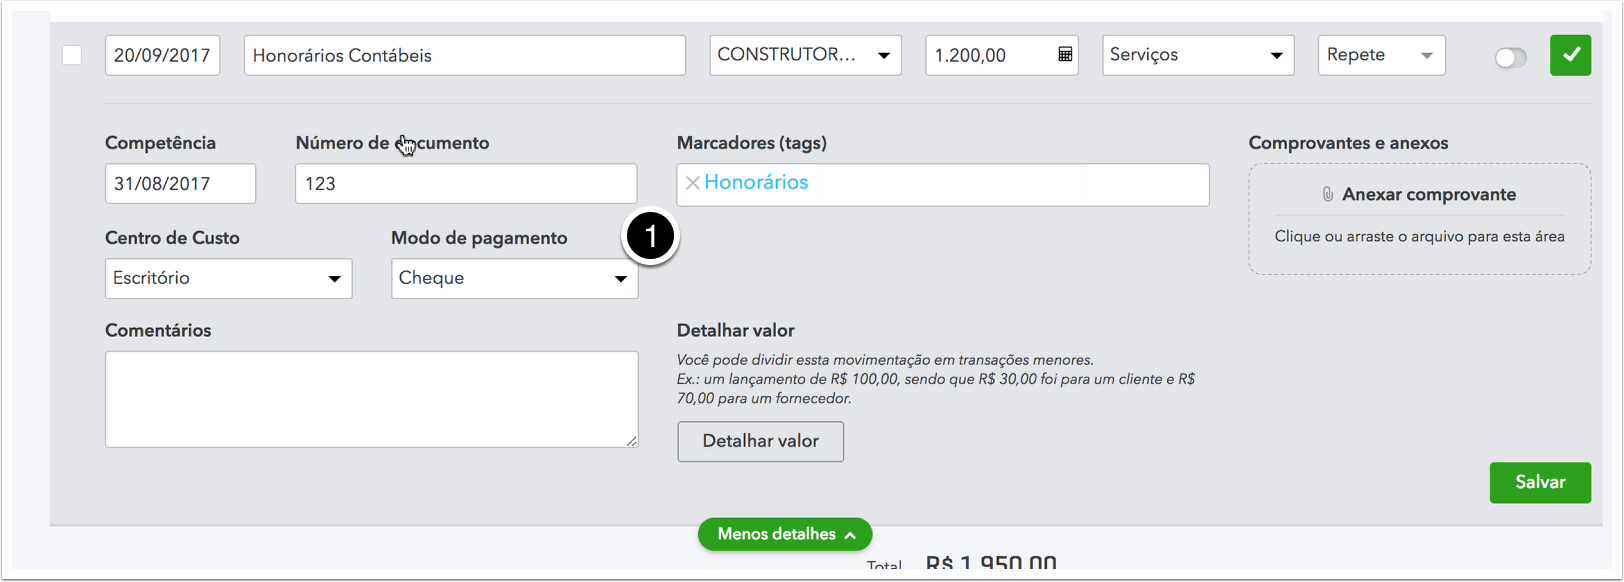Click the calculator icon in value field
Image resolution: width=1624 pixels, height=582 pixels.
tap(1065, 55)
